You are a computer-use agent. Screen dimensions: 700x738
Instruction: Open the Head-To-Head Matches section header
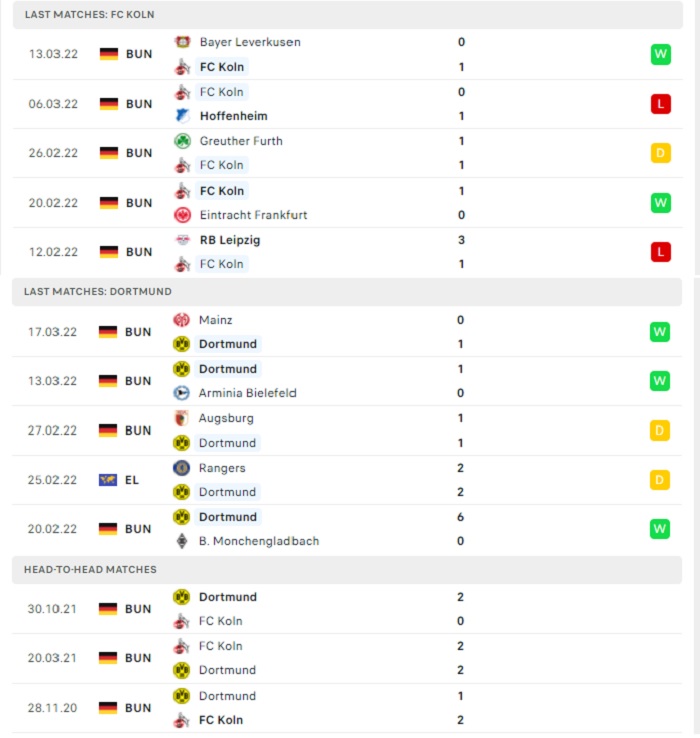tap(347, 570)
